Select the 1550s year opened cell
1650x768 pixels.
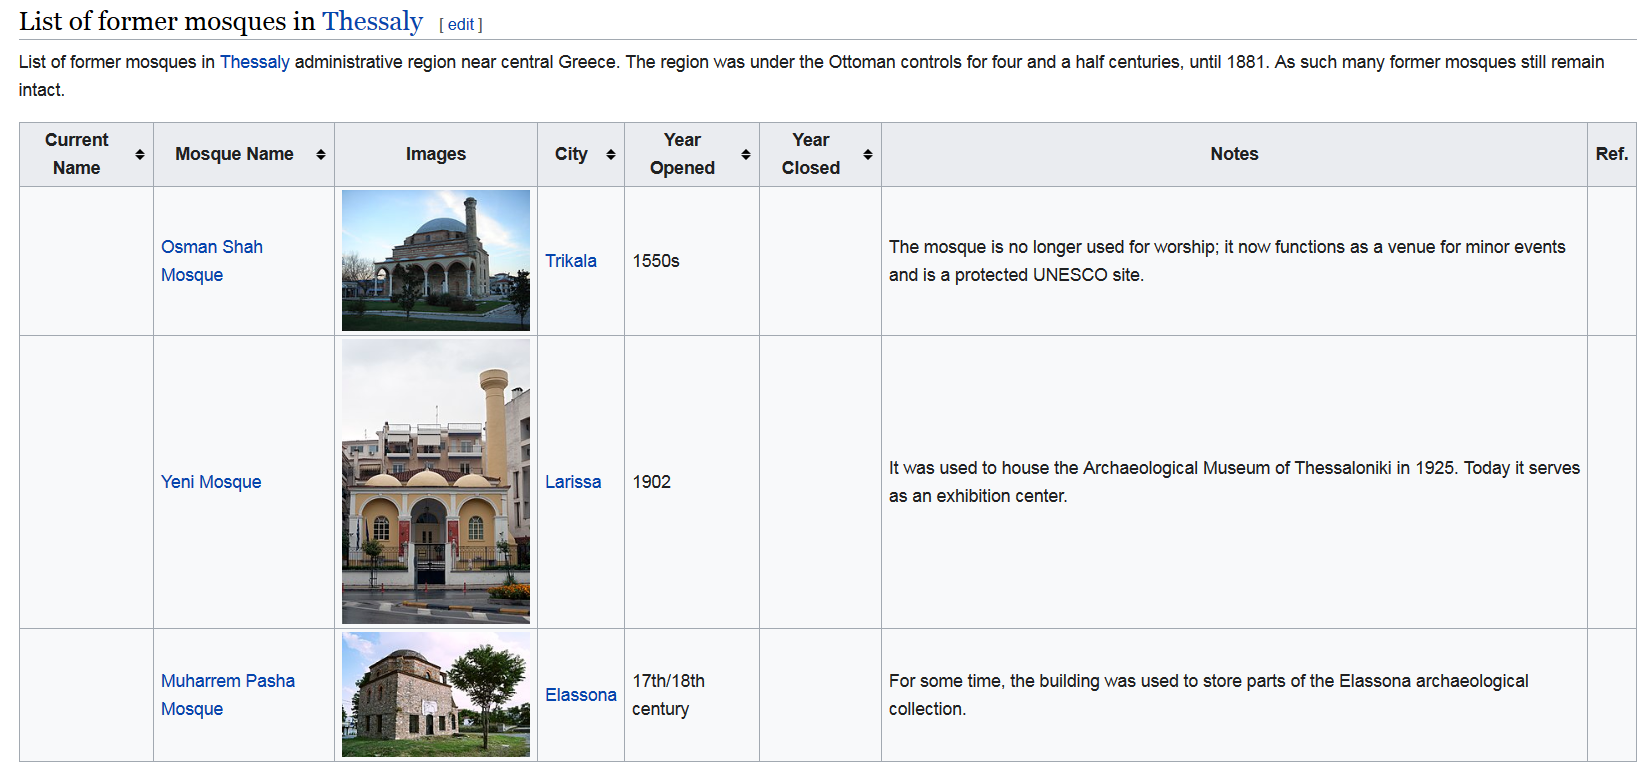(x=692, y=261)
